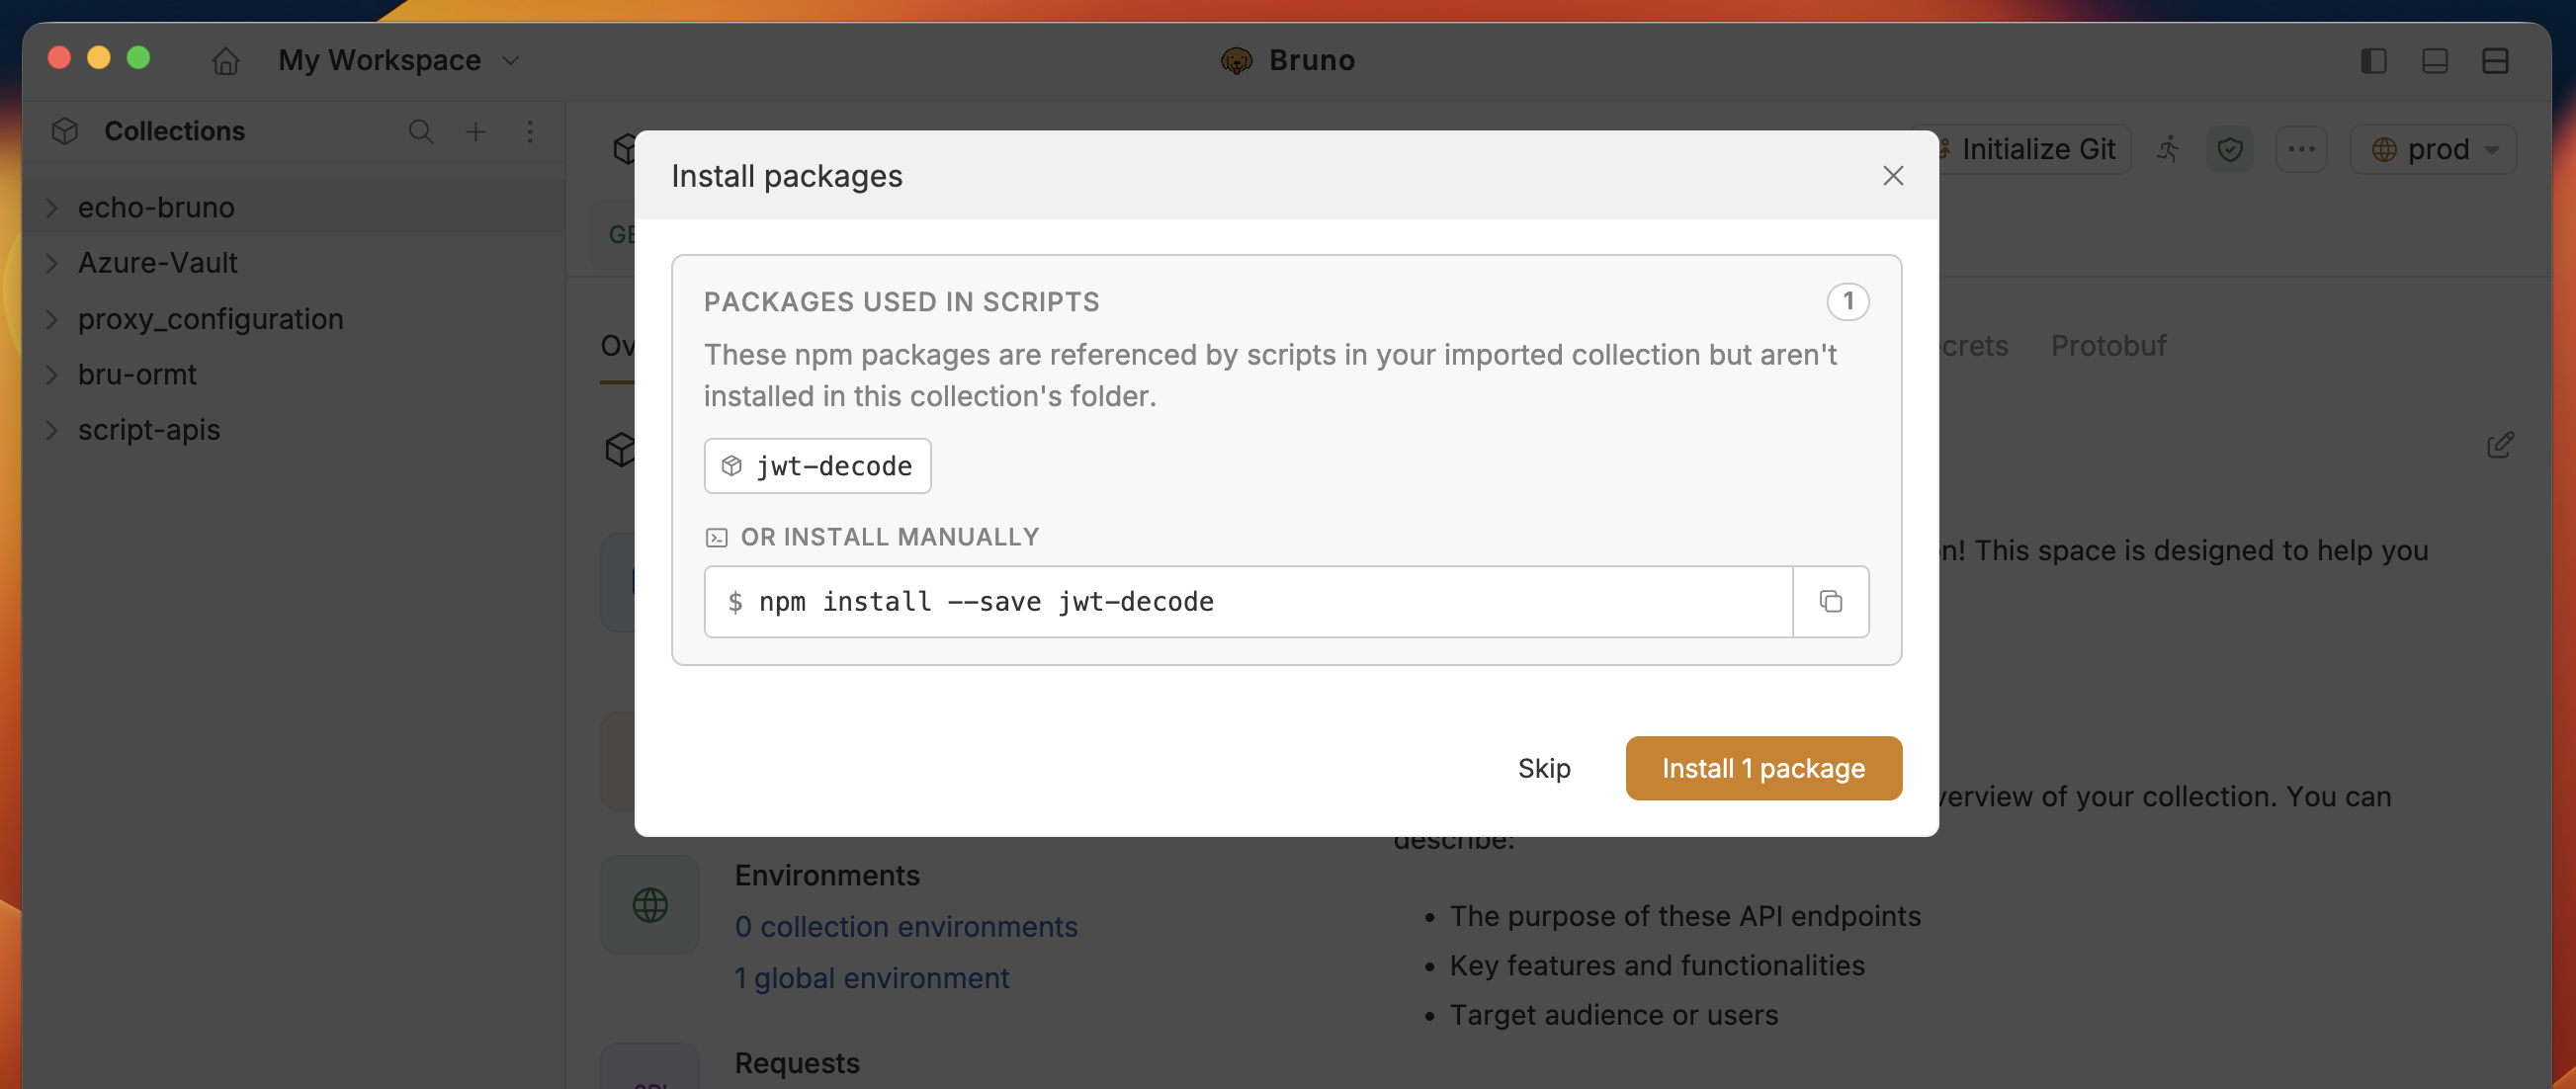Open the My Workspace dropdown
2576x1089 pixels.
click(399, 60)
